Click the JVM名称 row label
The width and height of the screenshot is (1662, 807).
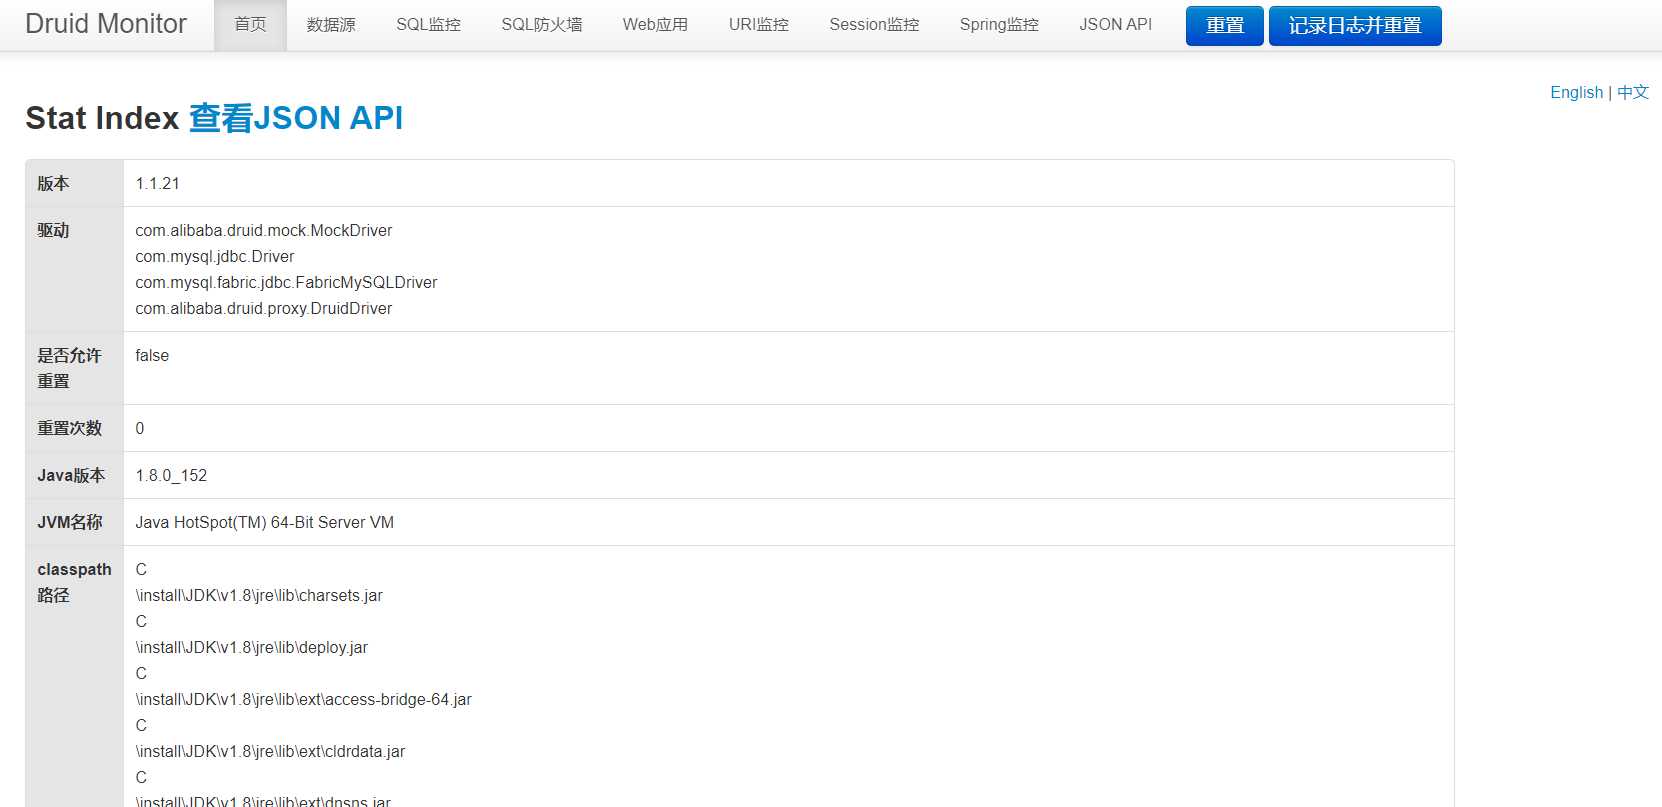point(70,522)
